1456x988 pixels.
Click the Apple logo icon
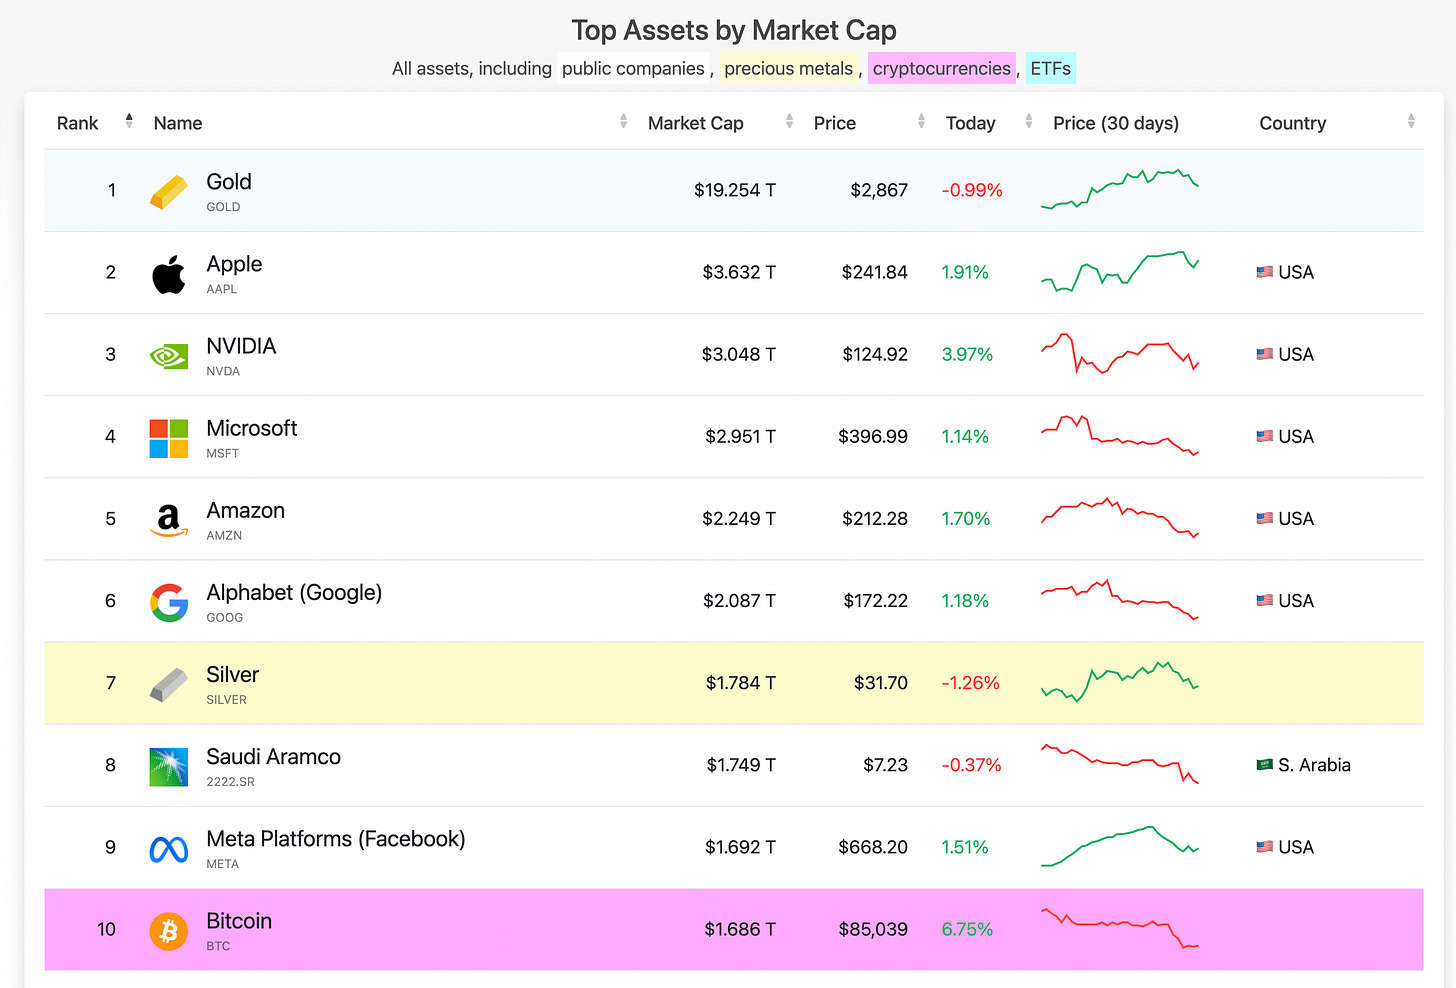169,274
